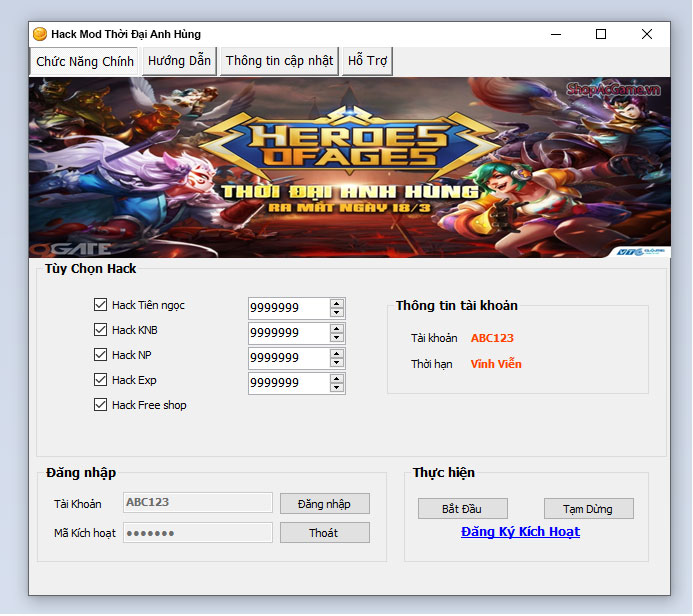The width and height of the screenshot is (693, 616).
Task: Increase the Hack Exp value with up arrow
Action: (337, 379)
